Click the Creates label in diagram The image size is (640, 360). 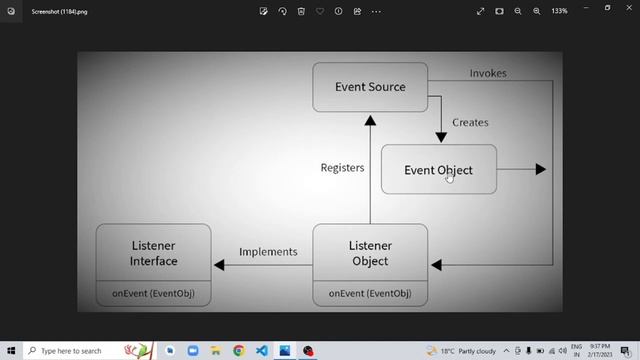(470, 122)
